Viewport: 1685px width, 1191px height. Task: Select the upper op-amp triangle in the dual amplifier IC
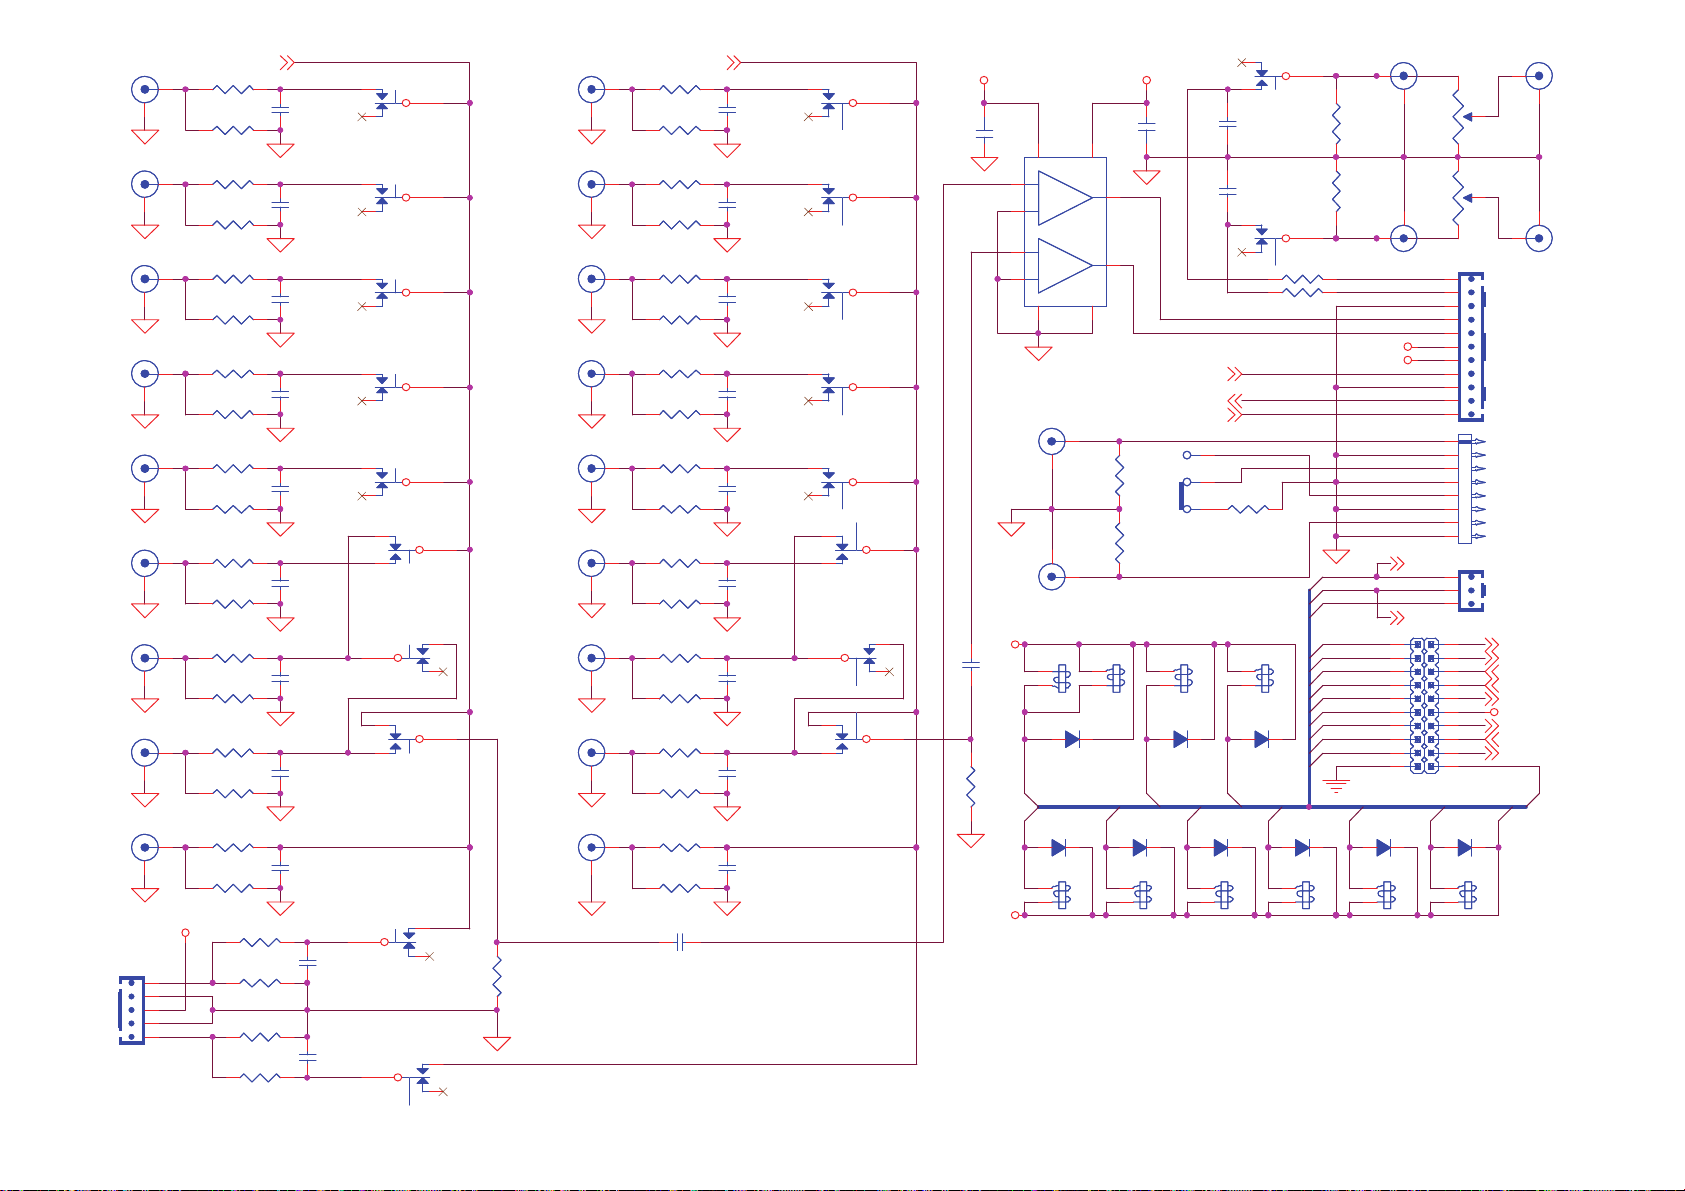tap(1065, 198)
